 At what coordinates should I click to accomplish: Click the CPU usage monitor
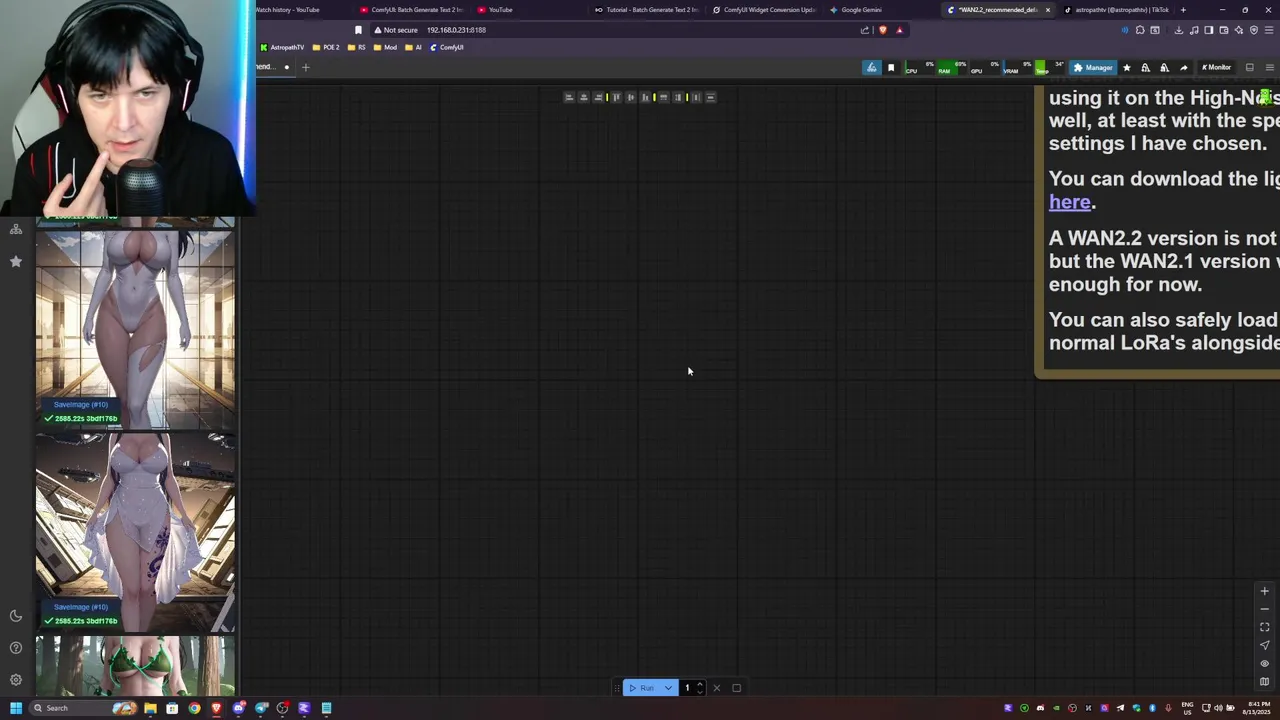pyautogui.click(x=919, y=67)
